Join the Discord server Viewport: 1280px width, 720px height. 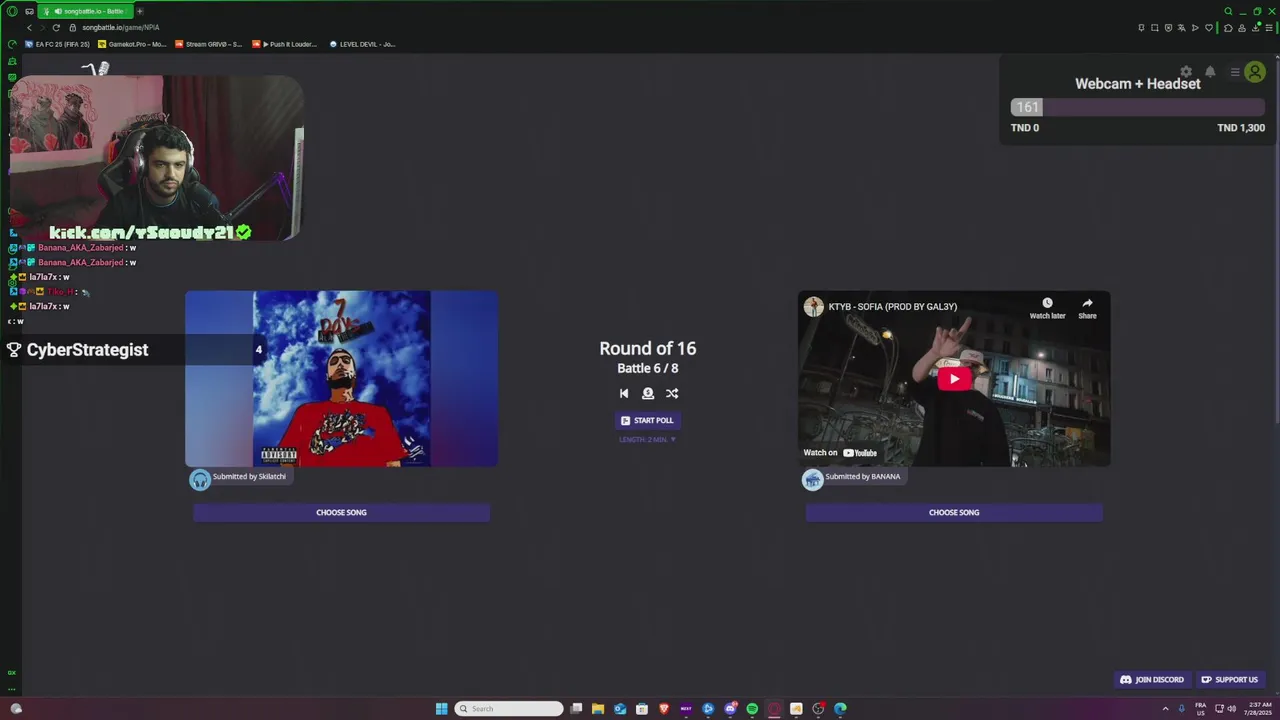coord(1152,680)
